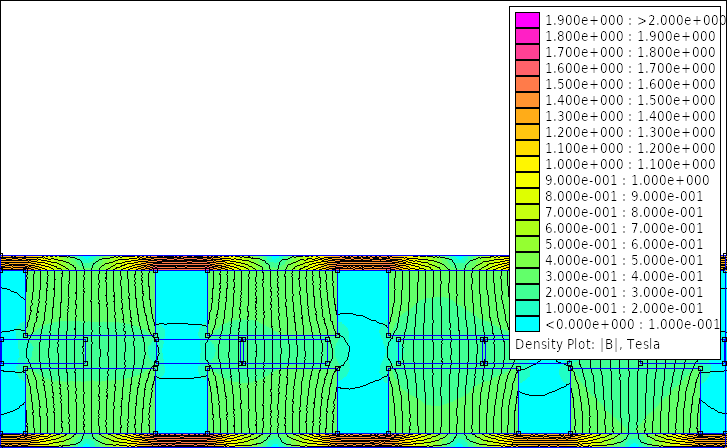Select legend text '2.000e-001 : 3.000e-001'
Screen dimensions: 727x448
pos(624,292)
